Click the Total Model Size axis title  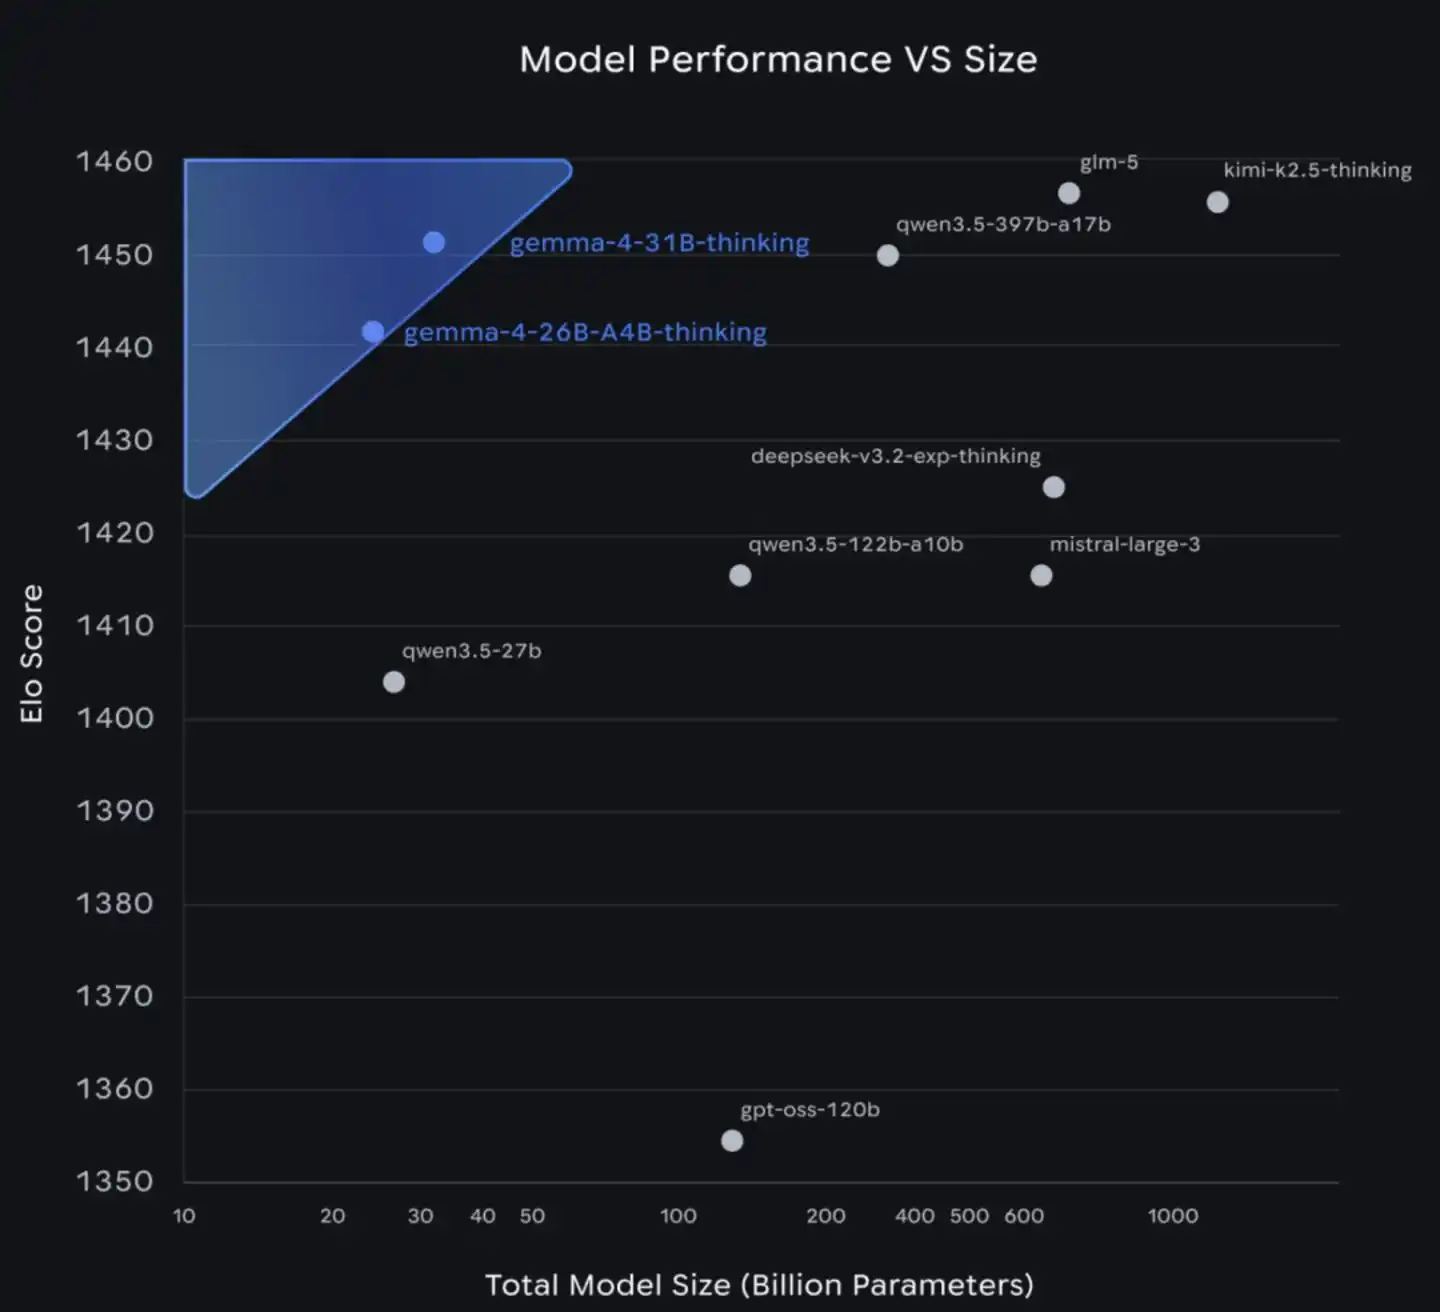(759, 1284)
